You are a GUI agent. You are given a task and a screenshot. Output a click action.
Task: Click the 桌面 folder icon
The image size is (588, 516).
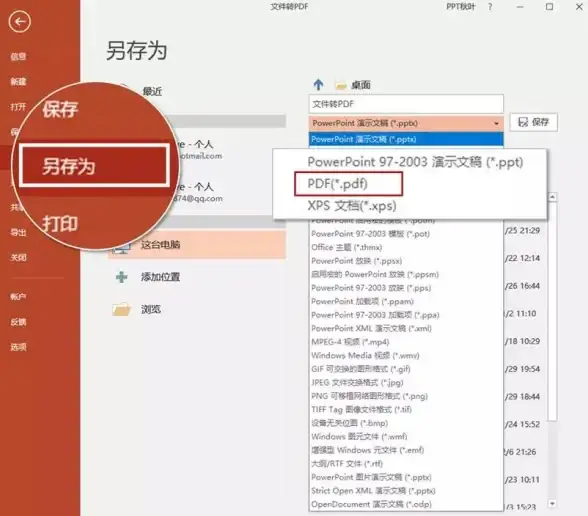(x=341, y=86)
